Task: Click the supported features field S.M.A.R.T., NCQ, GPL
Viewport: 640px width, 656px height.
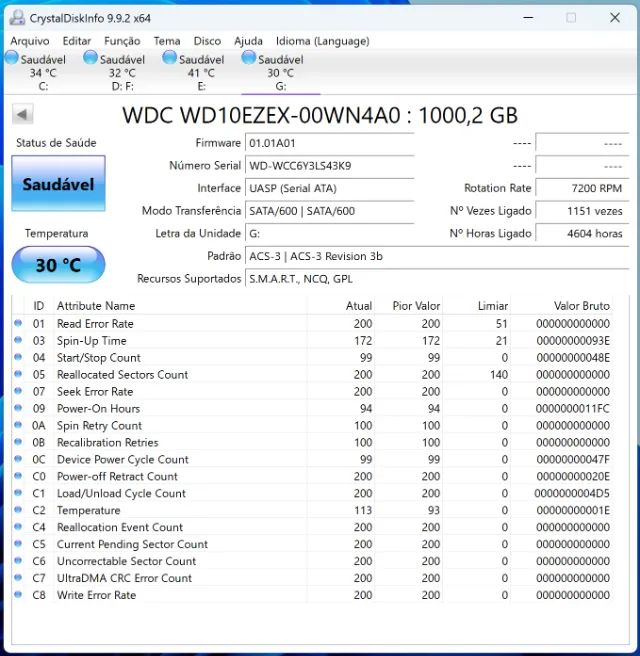Action: (437, 279)
